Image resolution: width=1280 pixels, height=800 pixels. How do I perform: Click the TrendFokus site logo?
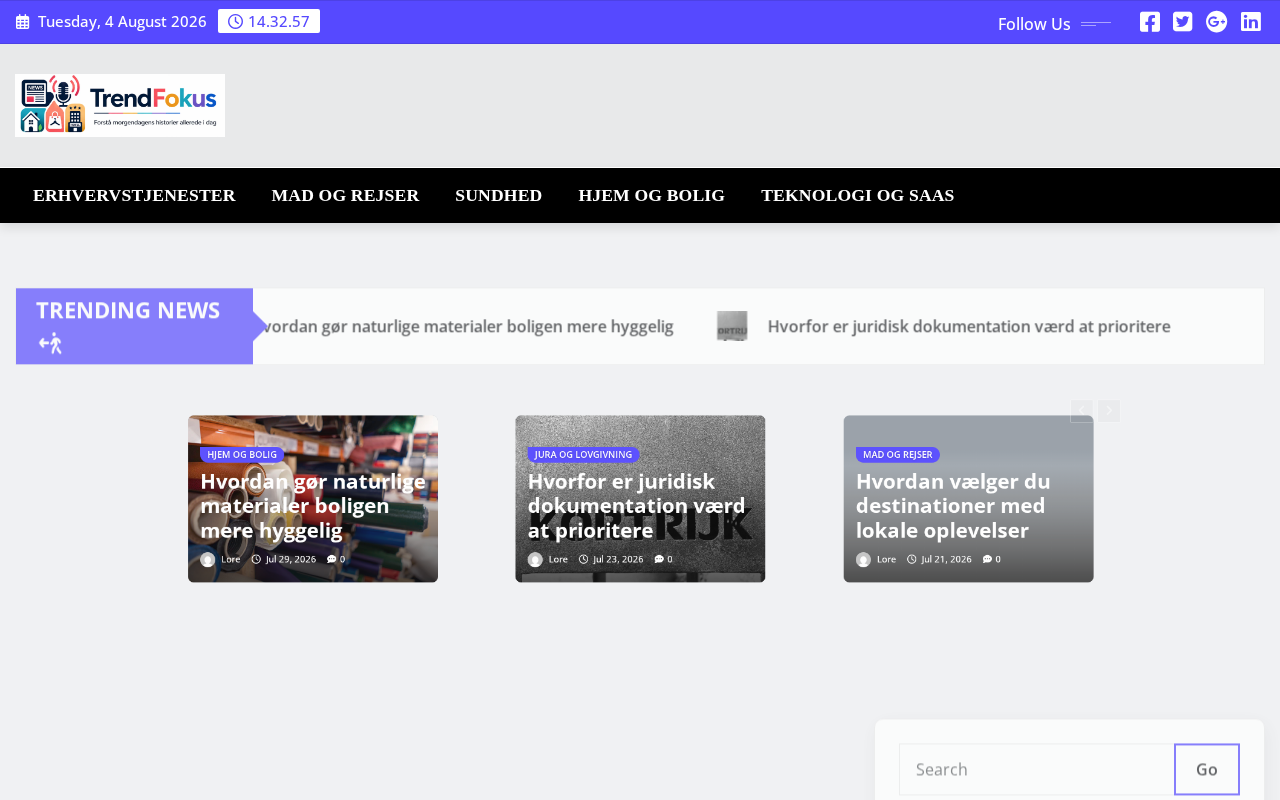click(120, 105)
